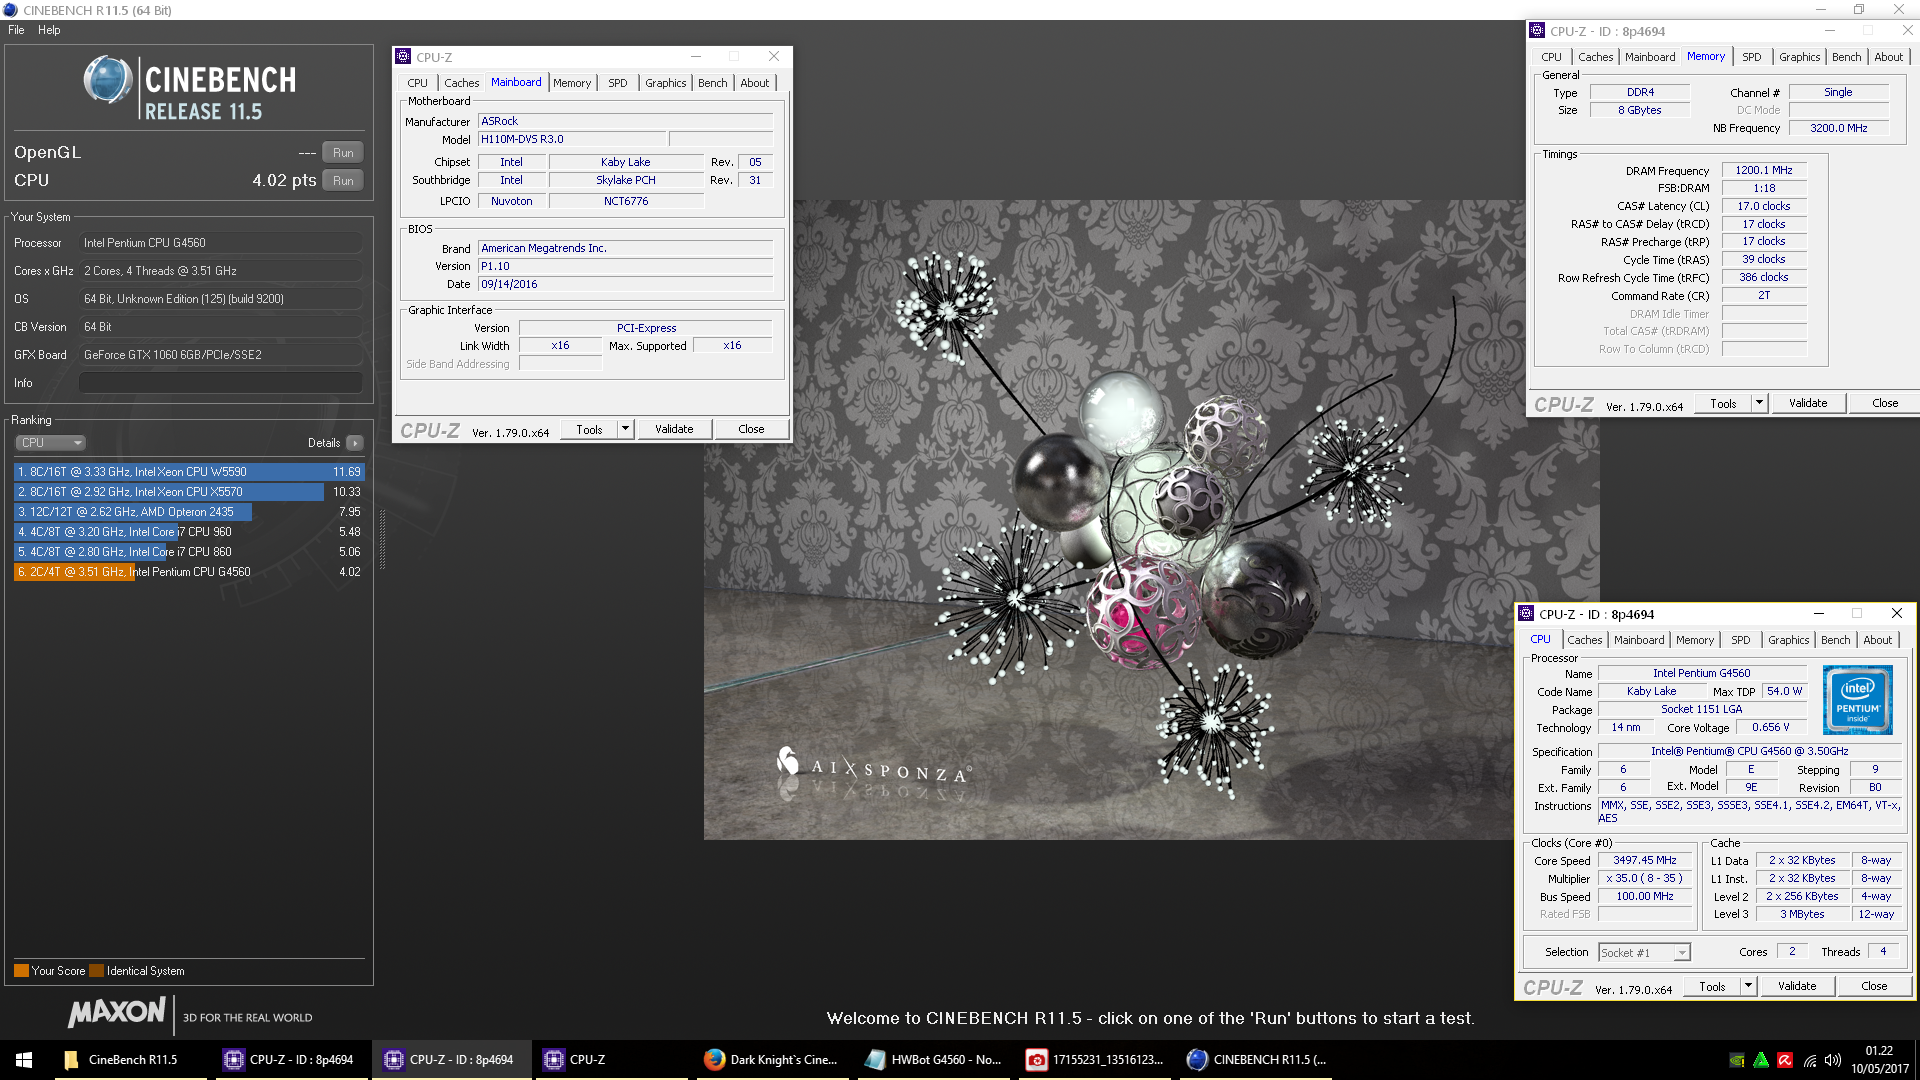The width and height of the screenshot is (1920, 1080).
Task: Open Mainboard tab in Memory window
Action: point(1650,57)
